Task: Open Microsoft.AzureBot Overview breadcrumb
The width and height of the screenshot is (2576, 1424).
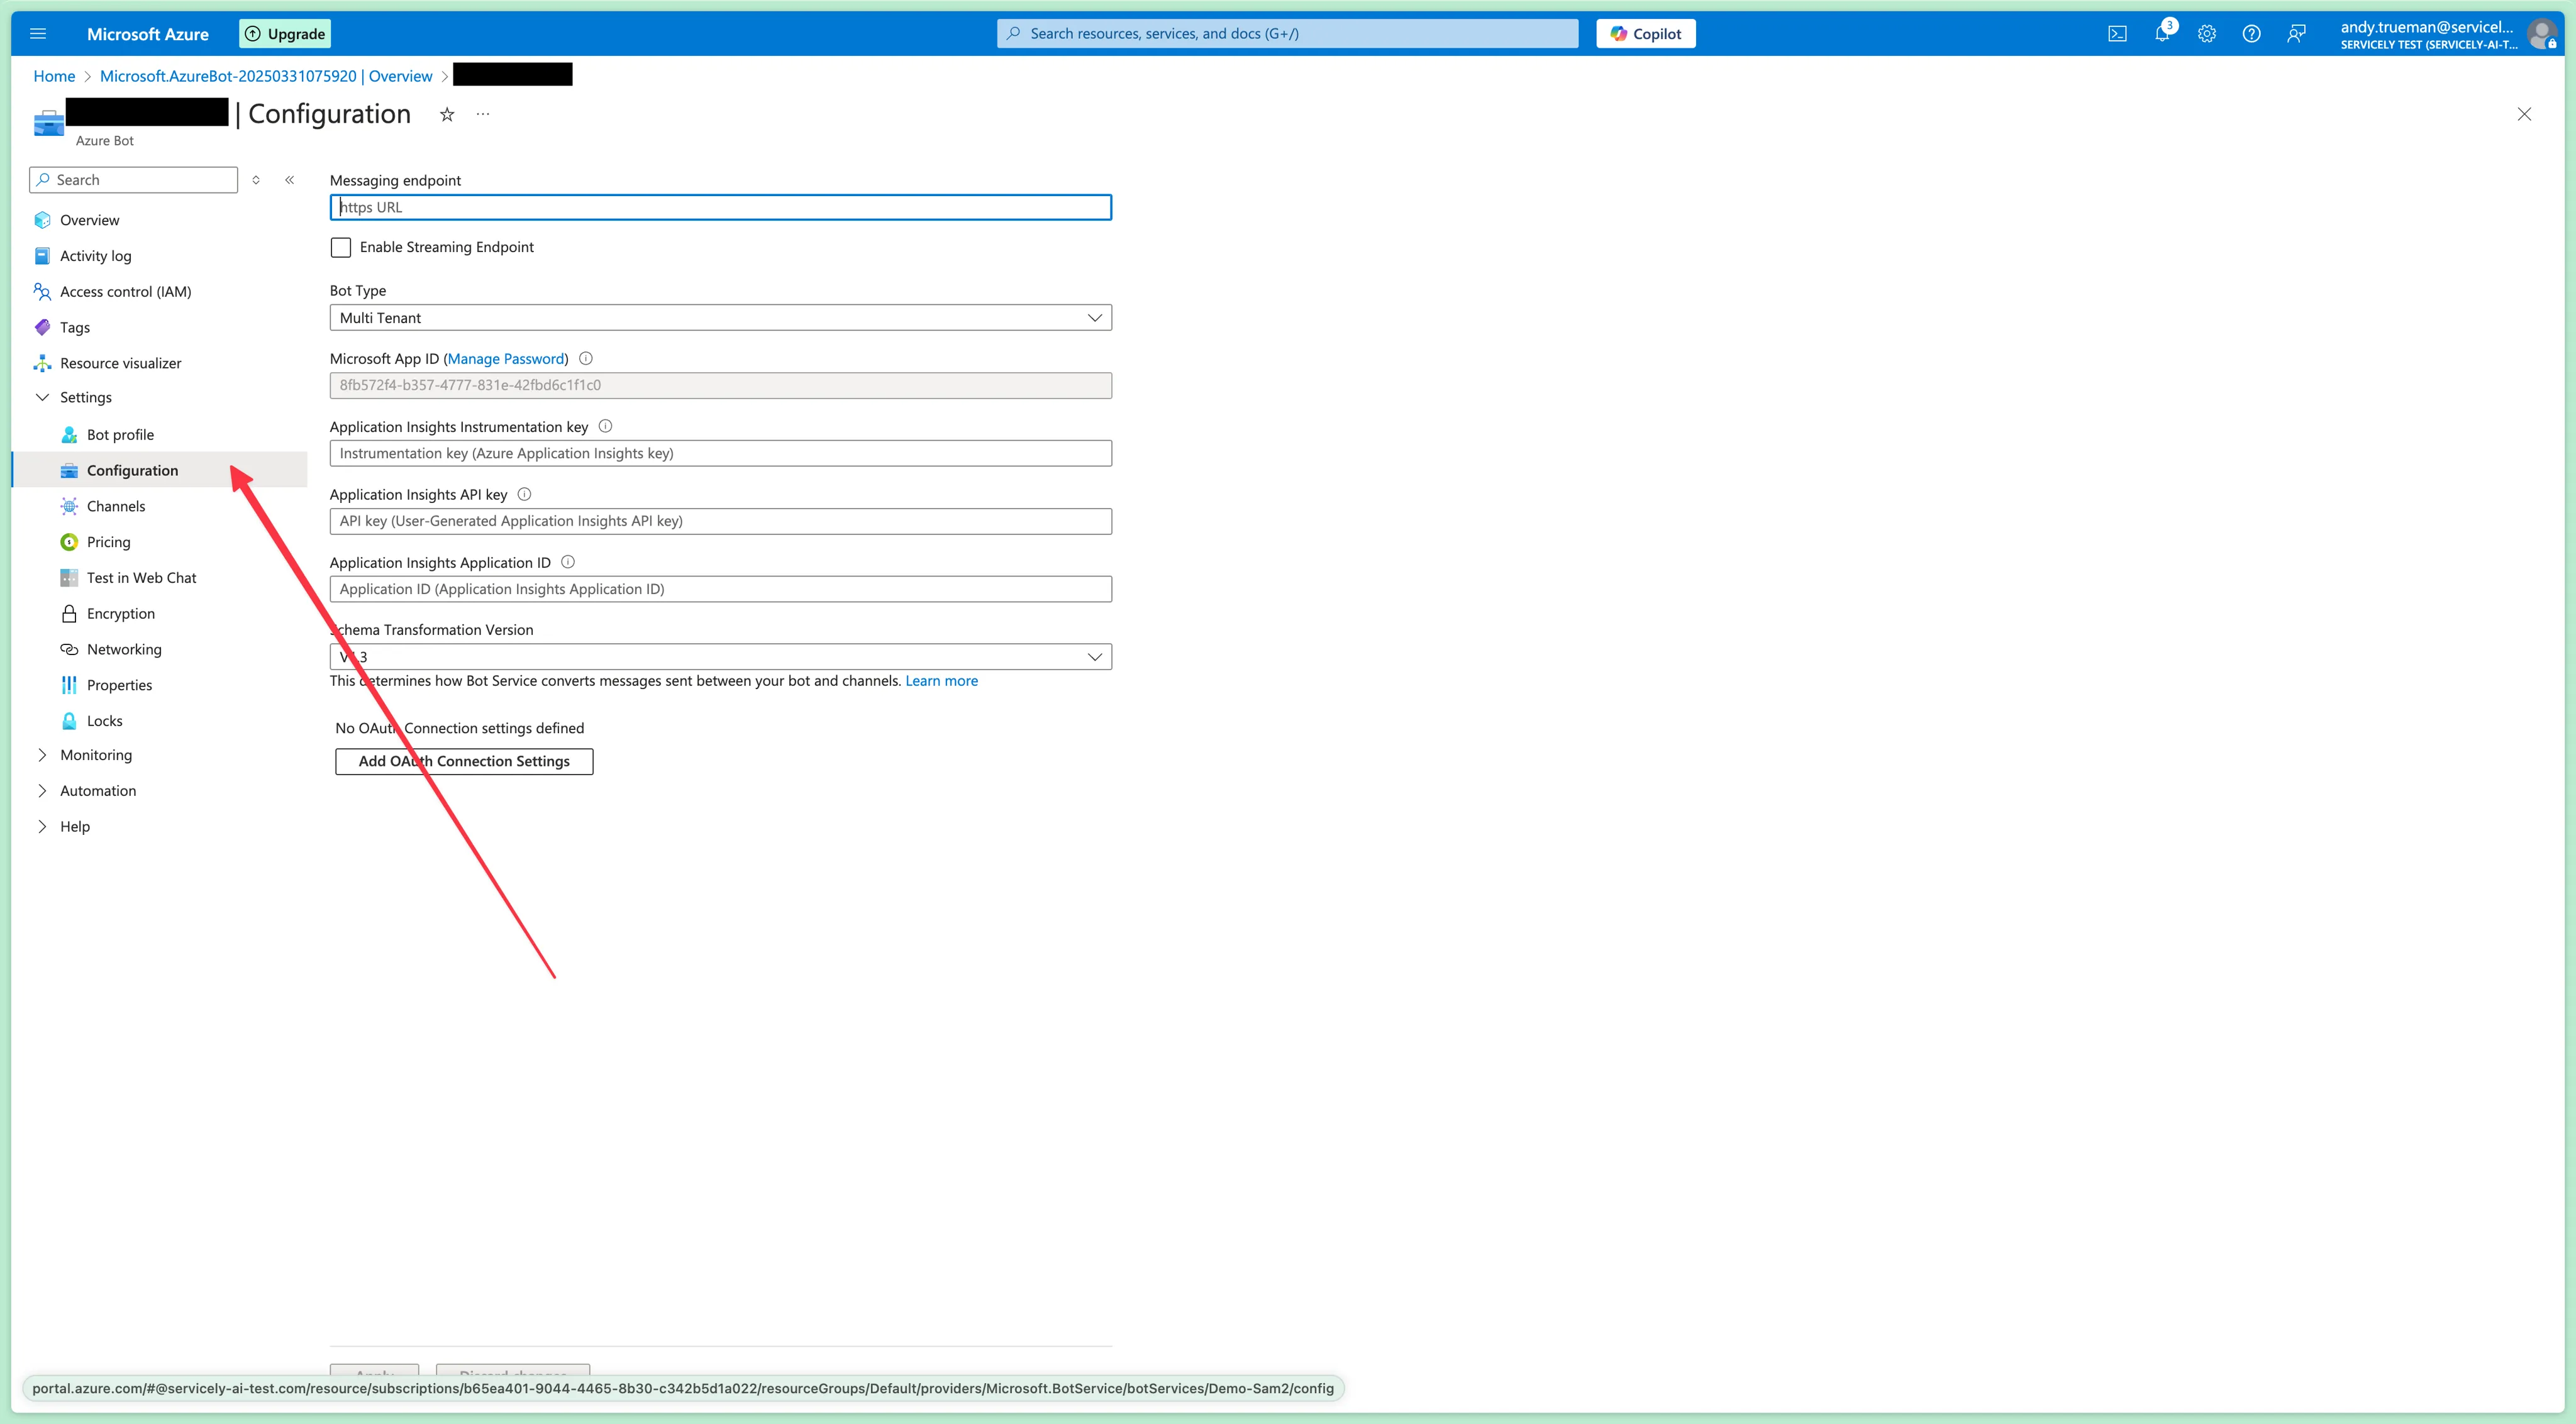Action: 266,76
